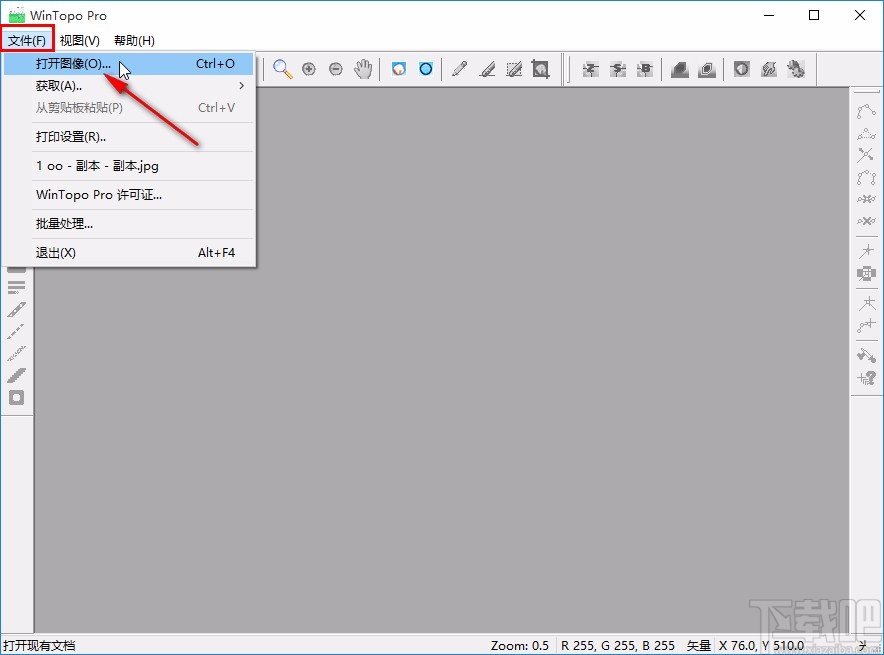Select 批量处理... menu entry
This screenshot has height=655, width=884.
click(x=129, y=224)
